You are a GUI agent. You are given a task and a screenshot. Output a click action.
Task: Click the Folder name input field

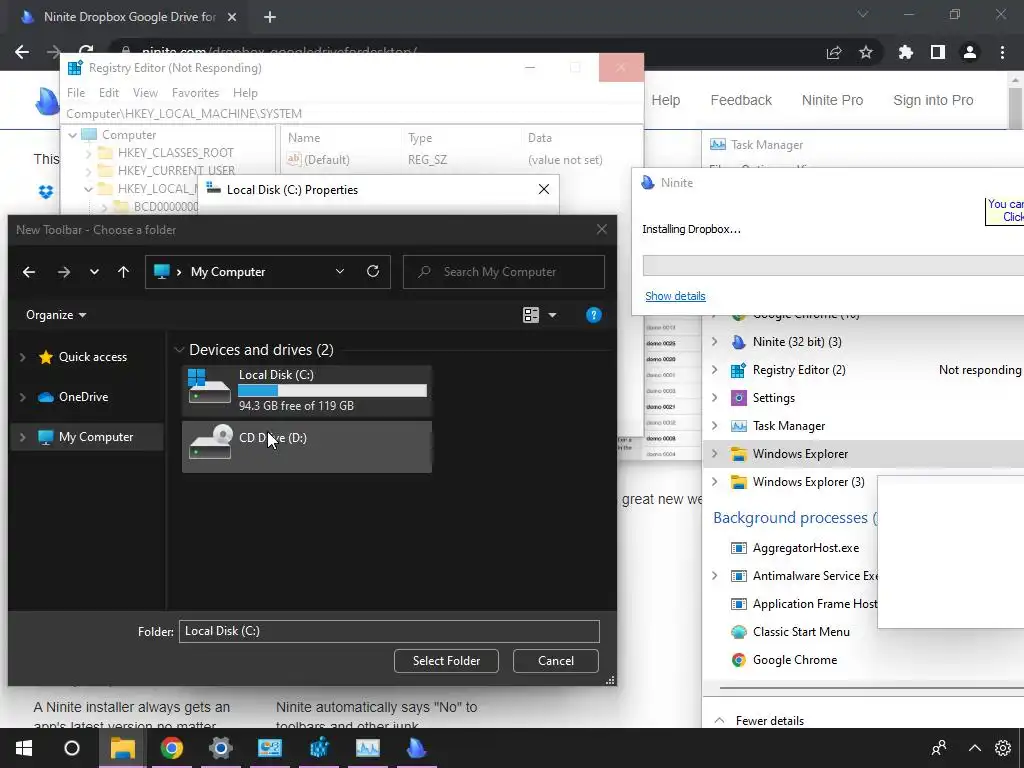(389, 631)
